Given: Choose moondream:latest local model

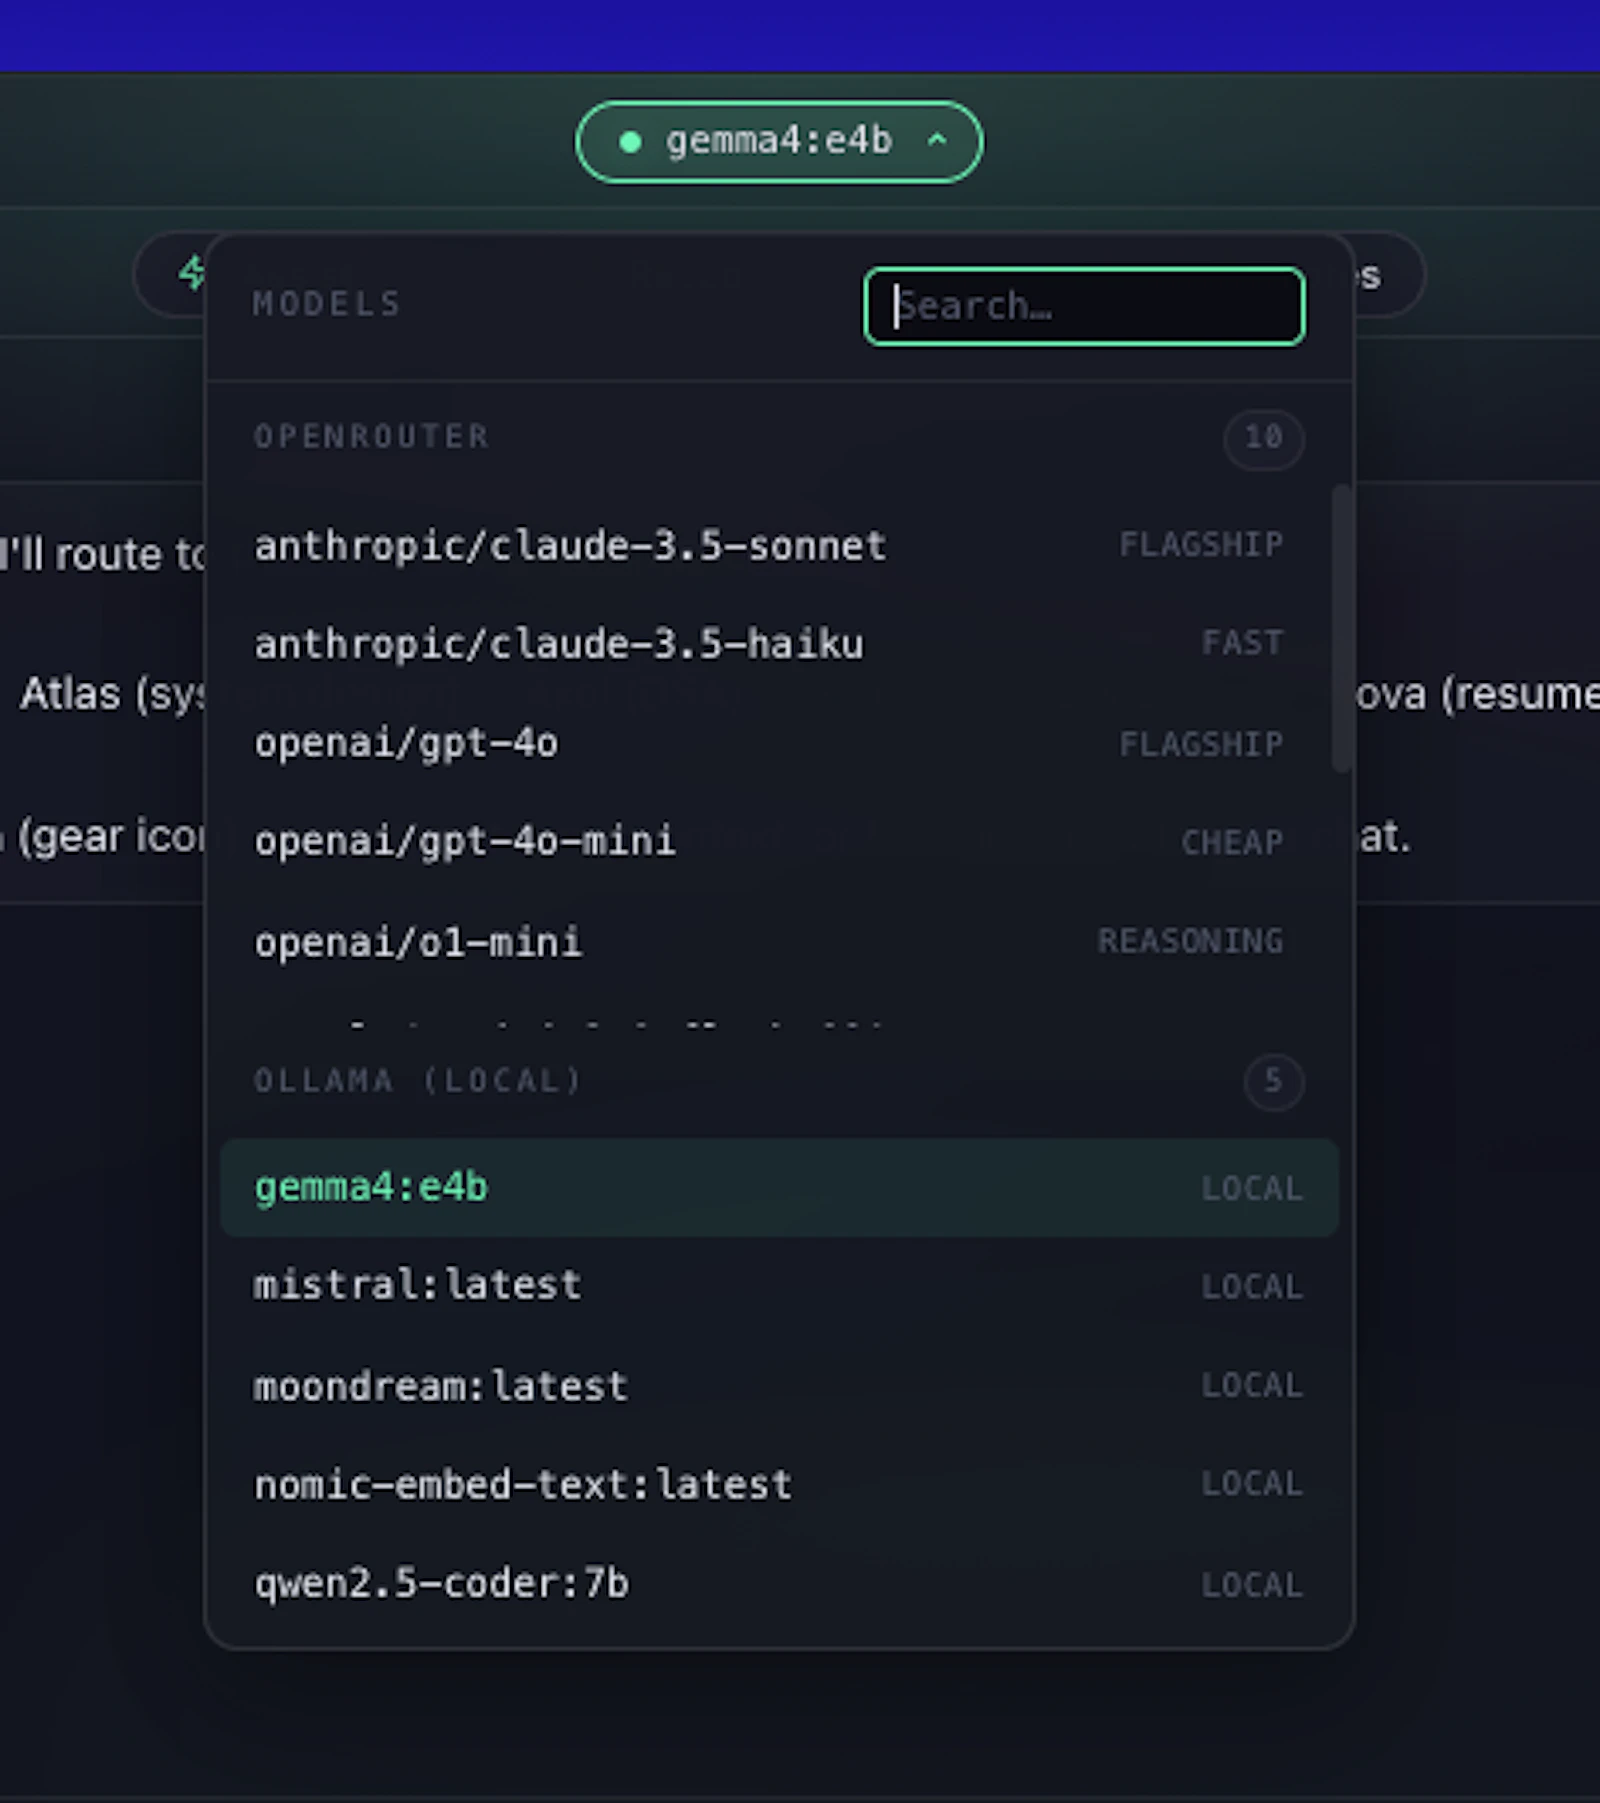Looking at the screenshot, I should click(779, 1386).
